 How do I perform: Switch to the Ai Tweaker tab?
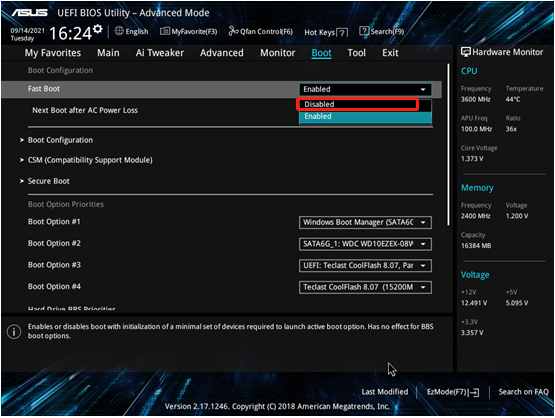[x=160, y=53]
